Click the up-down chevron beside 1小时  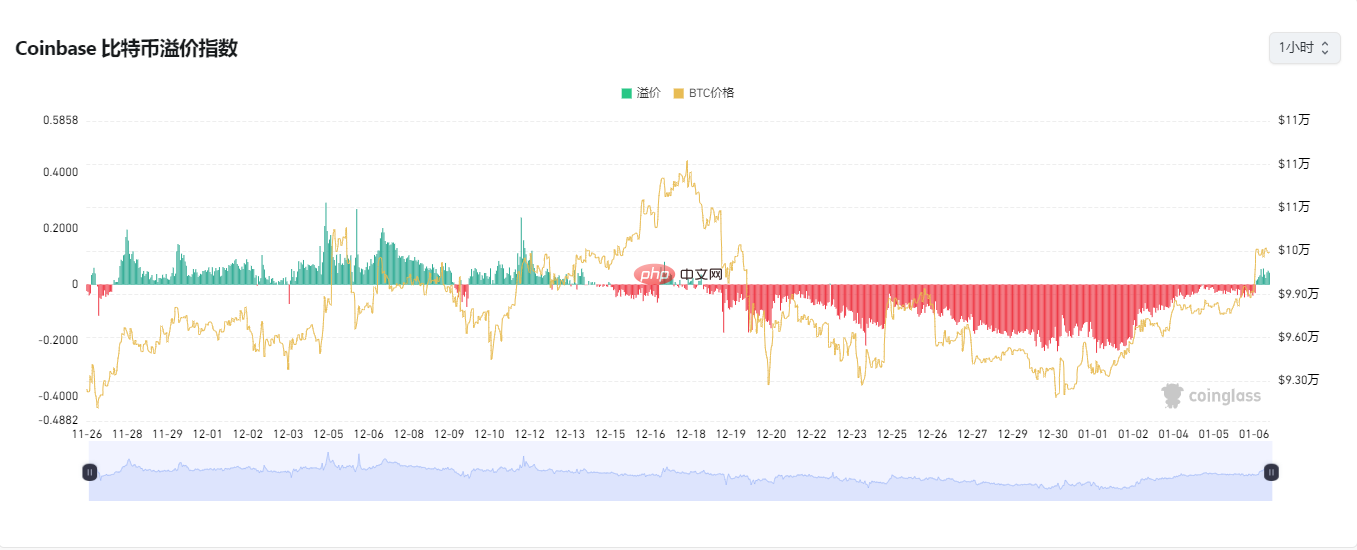pos(1325,48)
